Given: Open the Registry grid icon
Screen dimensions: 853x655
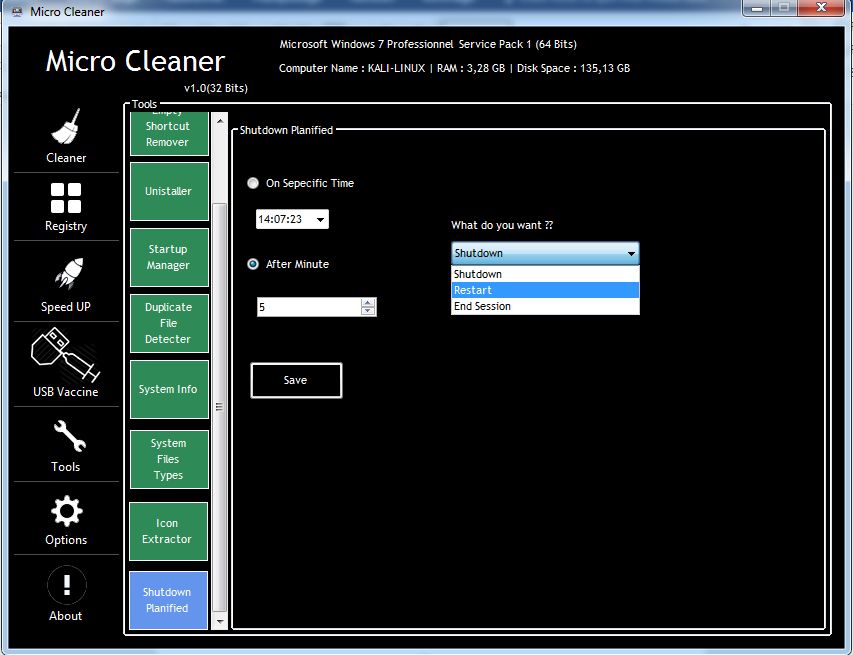Looking at the screenshot, I should click(66, 198).
